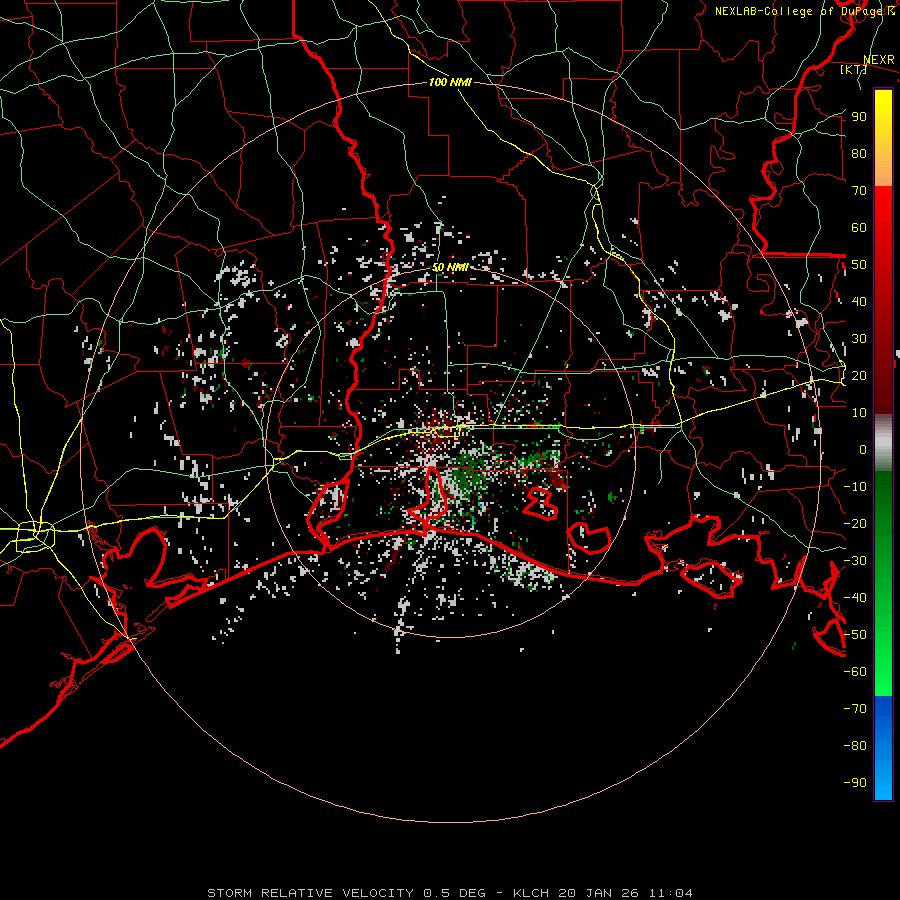Select the 10 scale label
Screen dimensions: 900x900
point(859,413)
